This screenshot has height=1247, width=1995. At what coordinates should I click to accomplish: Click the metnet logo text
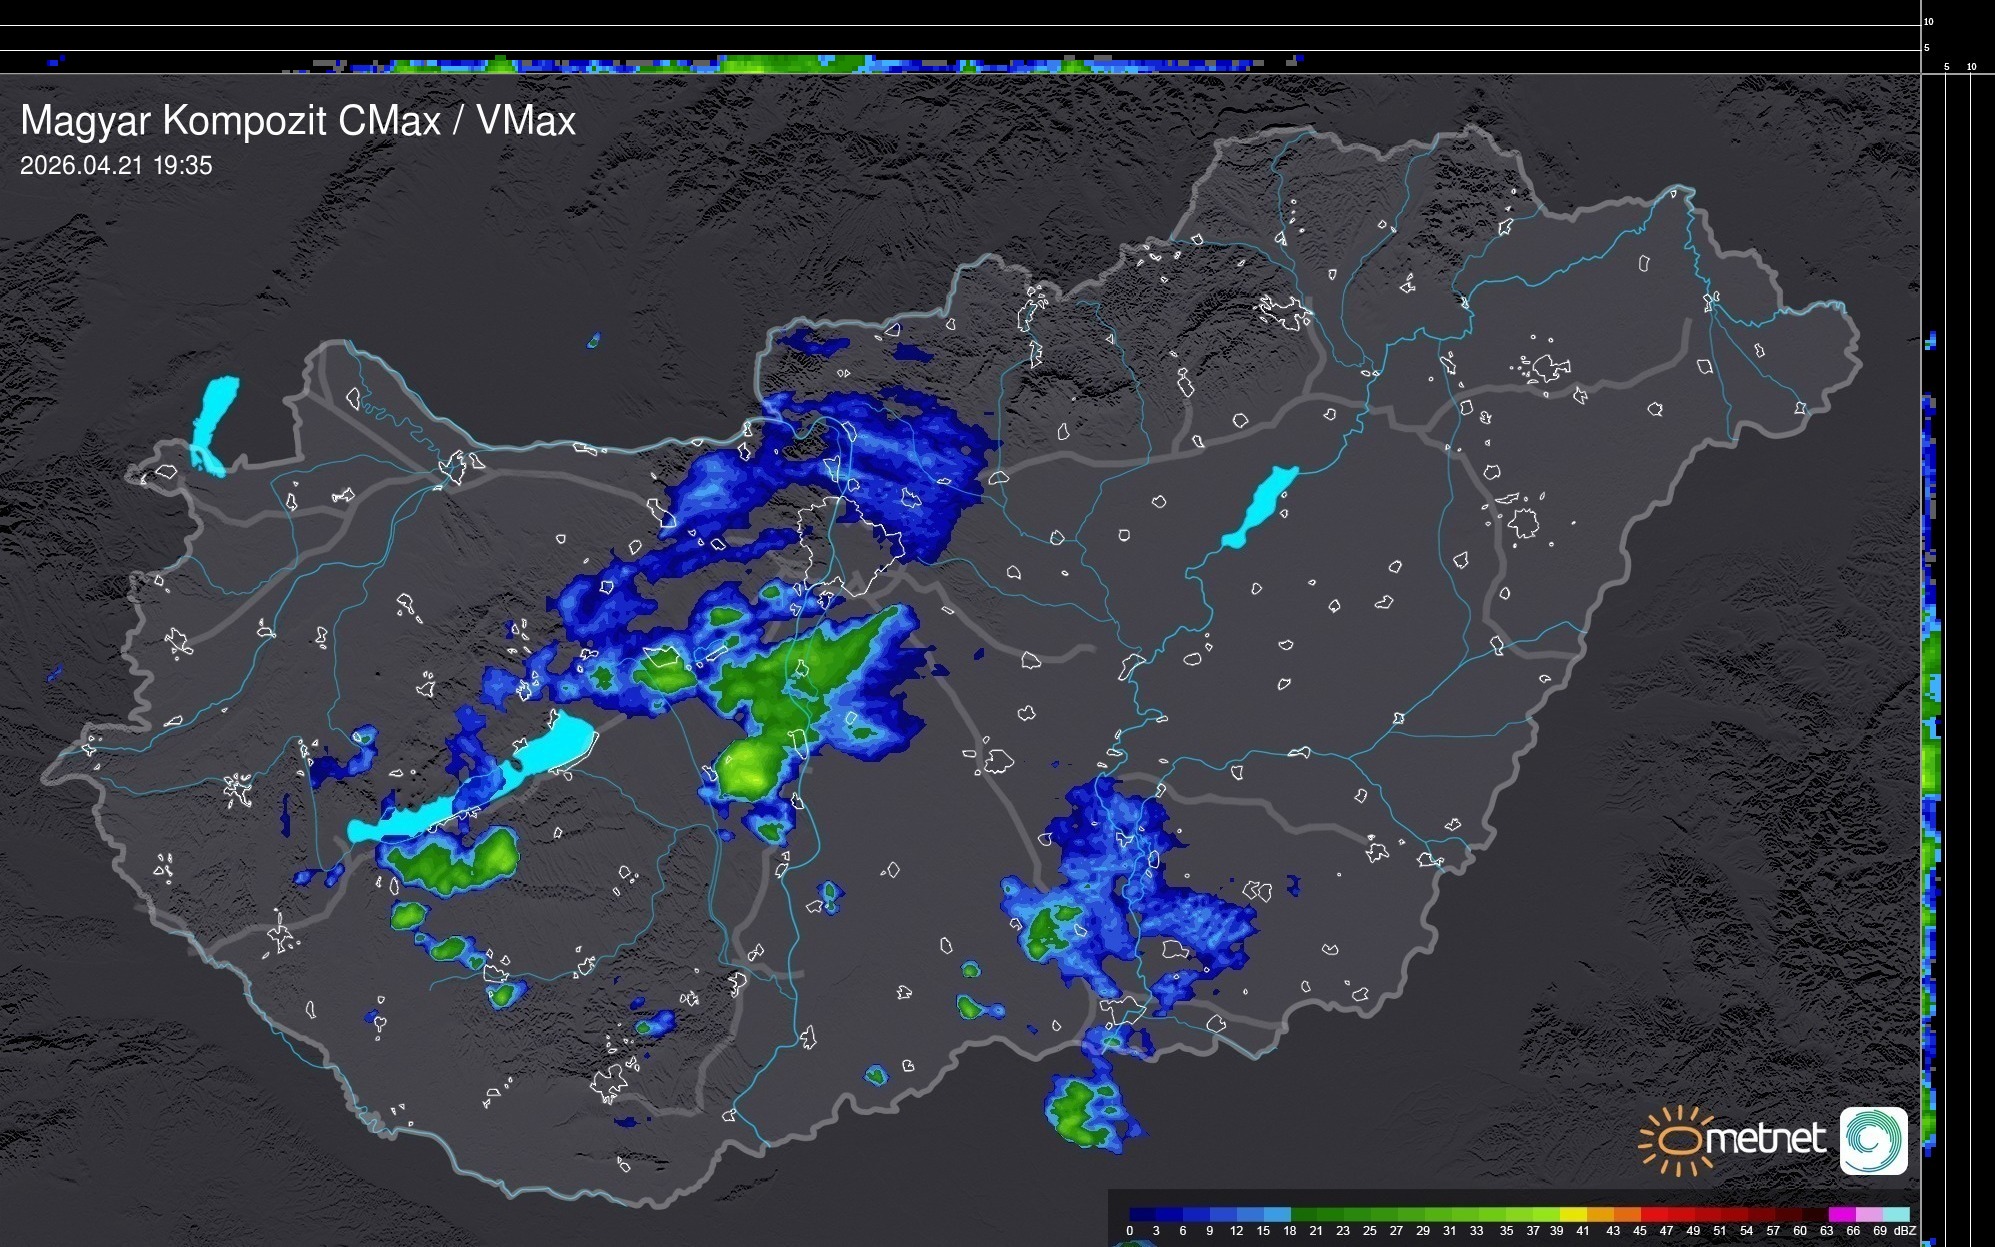(1766, 1139)
